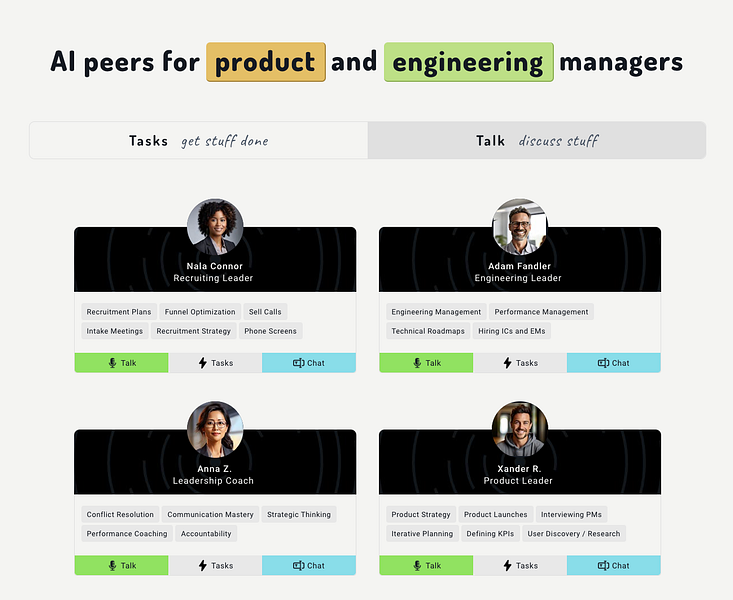Screen dimensions: 733x600
Task: Click chat icon on Xander R.'s card
Action: (604, 565)
